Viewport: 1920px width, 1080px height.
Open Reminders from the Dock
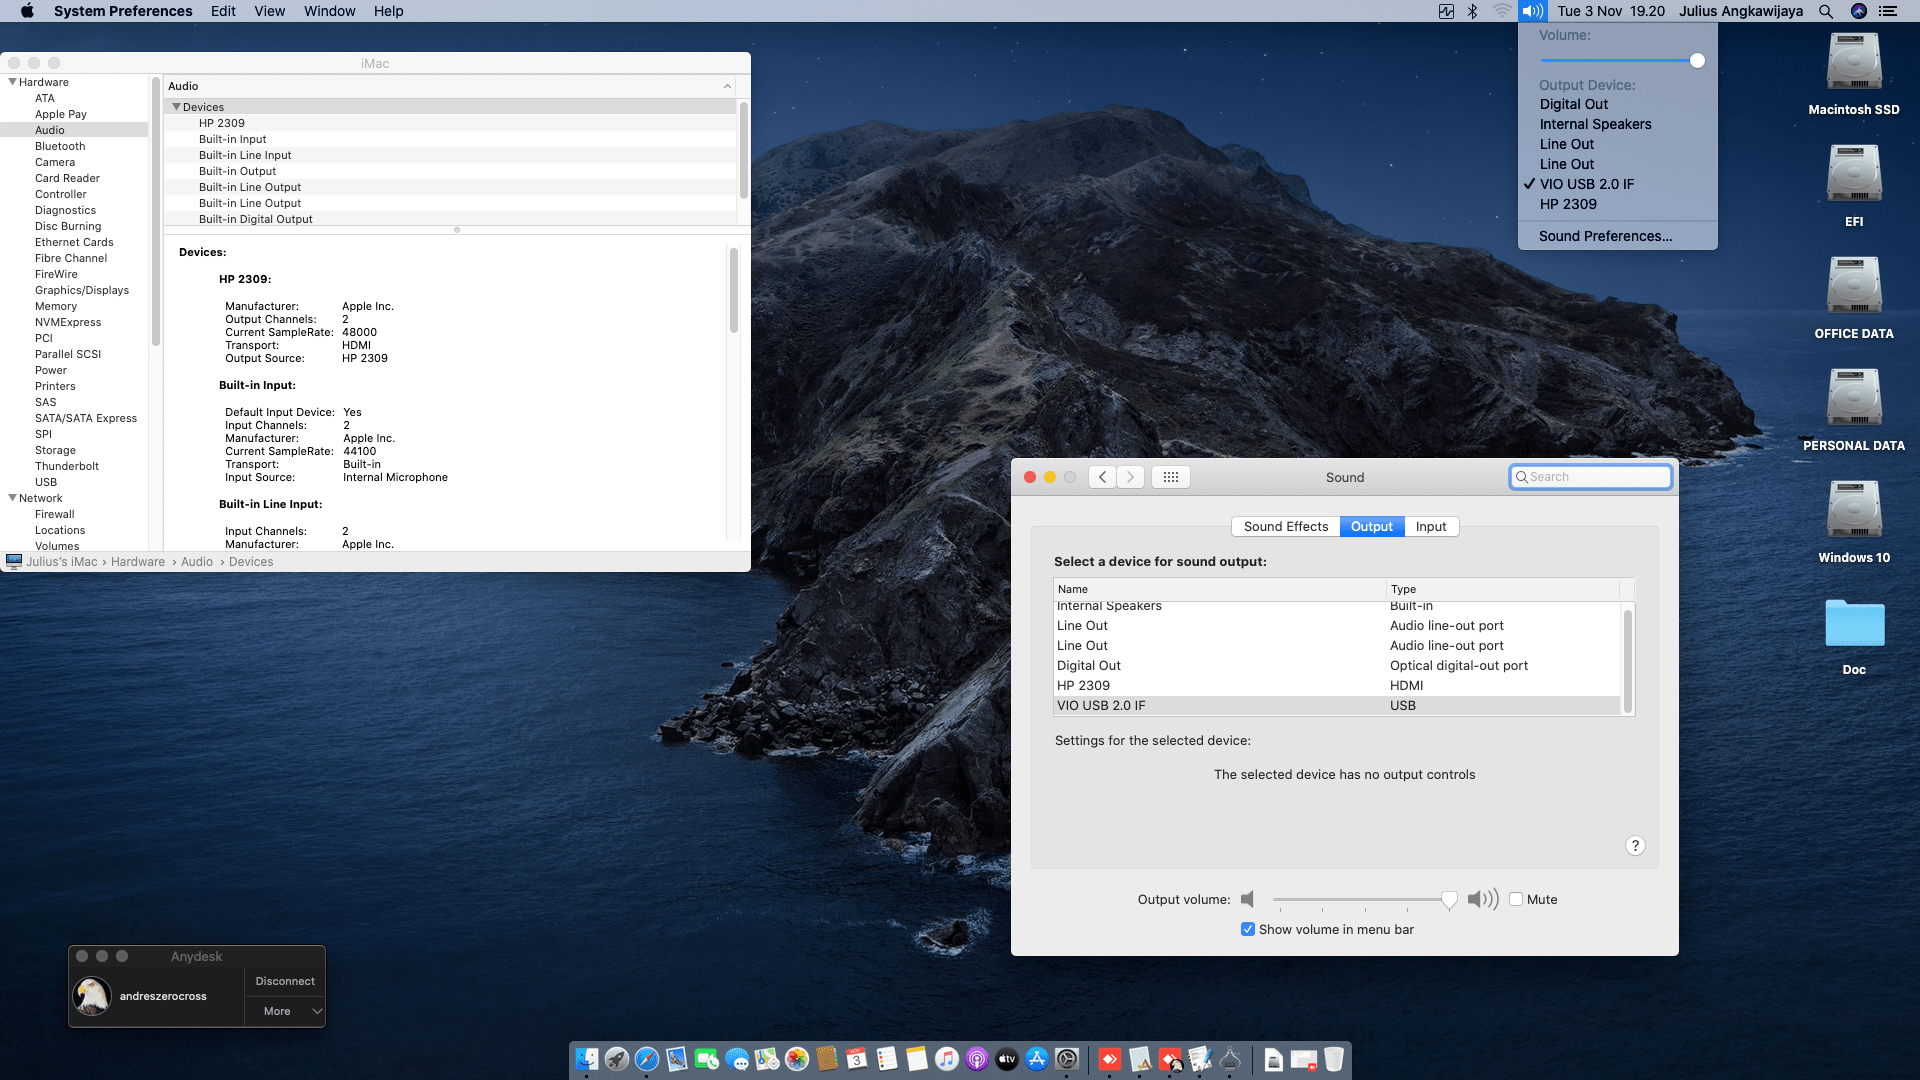887,1059
